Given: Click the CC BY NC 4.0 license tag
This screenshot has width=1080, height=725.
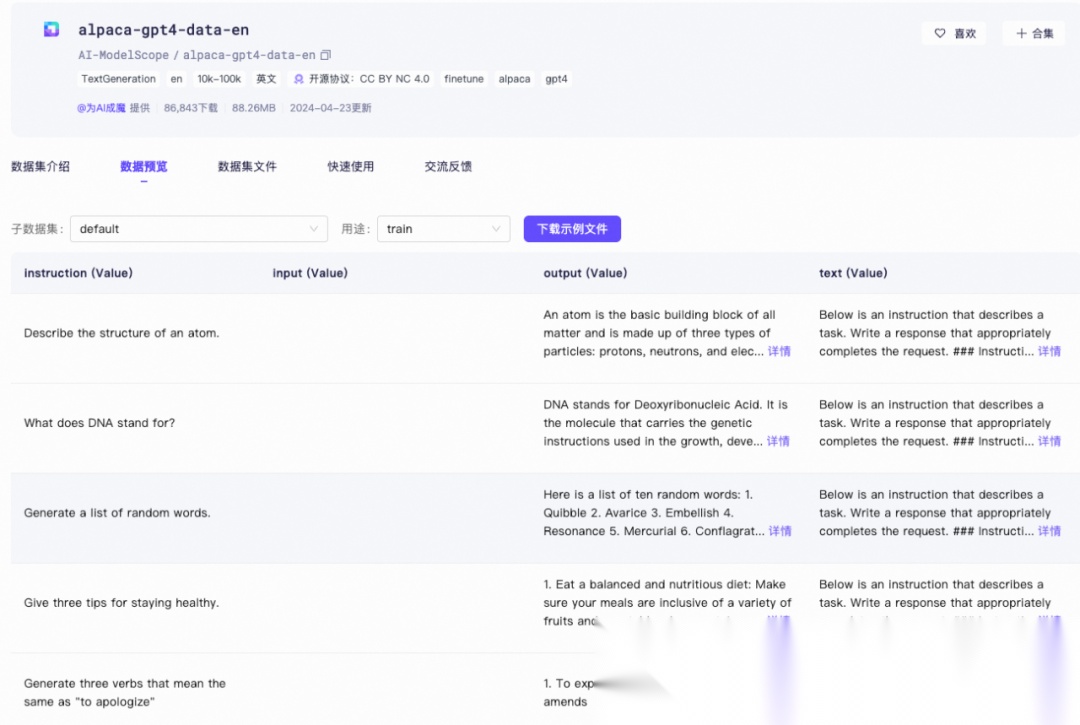Looking at the screenshot, I should pyautogui.click(x=395, y=79).
